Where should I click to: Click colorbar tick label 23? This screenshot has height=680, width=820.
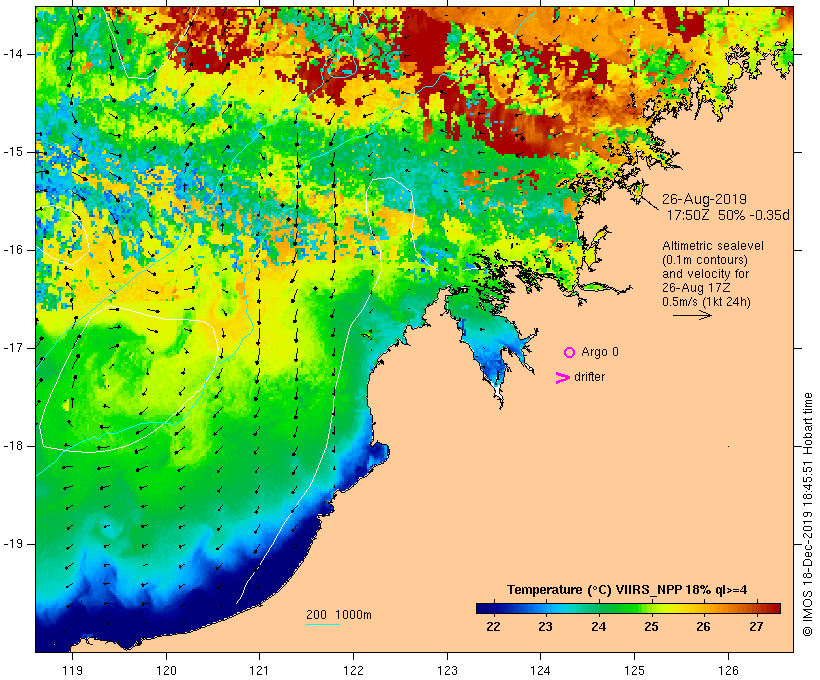545,627
